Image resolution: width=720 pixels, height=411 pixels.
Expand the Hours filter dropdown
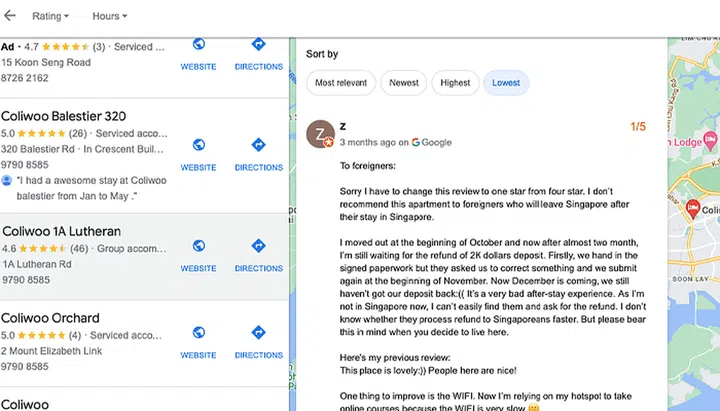(109, 16)
